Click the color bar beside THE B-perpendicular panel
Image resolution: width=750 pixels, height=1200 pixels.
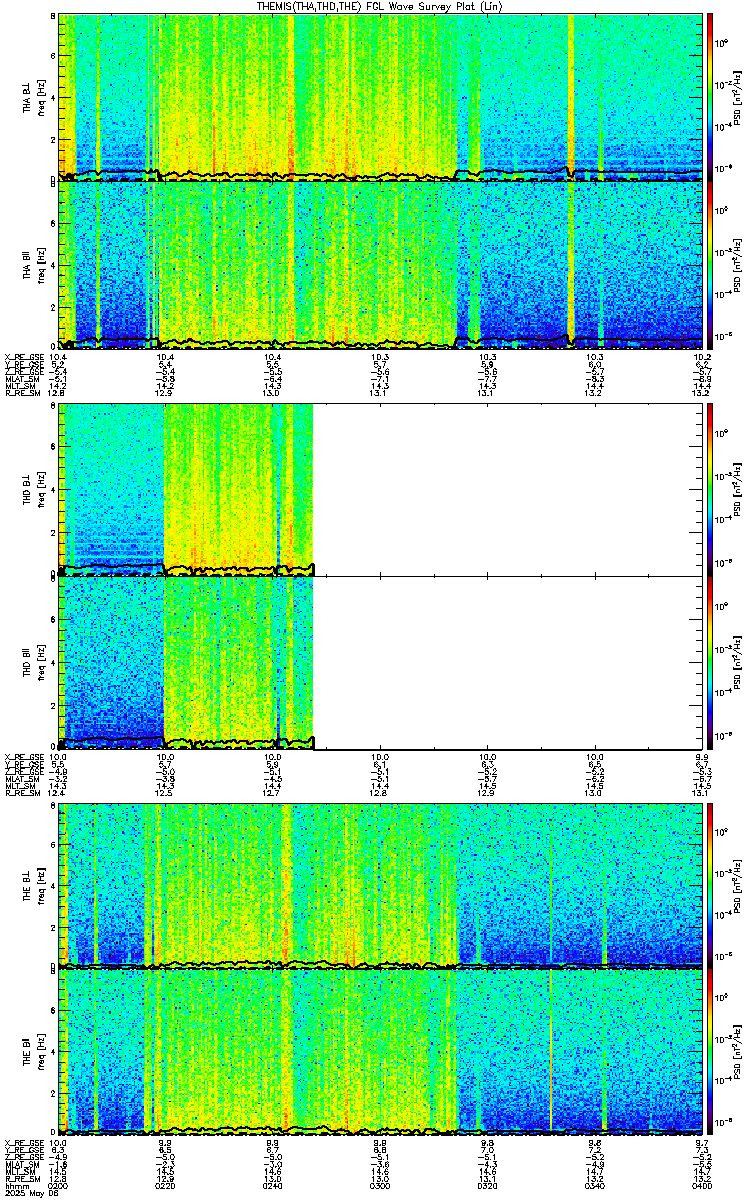(x=711, y=885)
